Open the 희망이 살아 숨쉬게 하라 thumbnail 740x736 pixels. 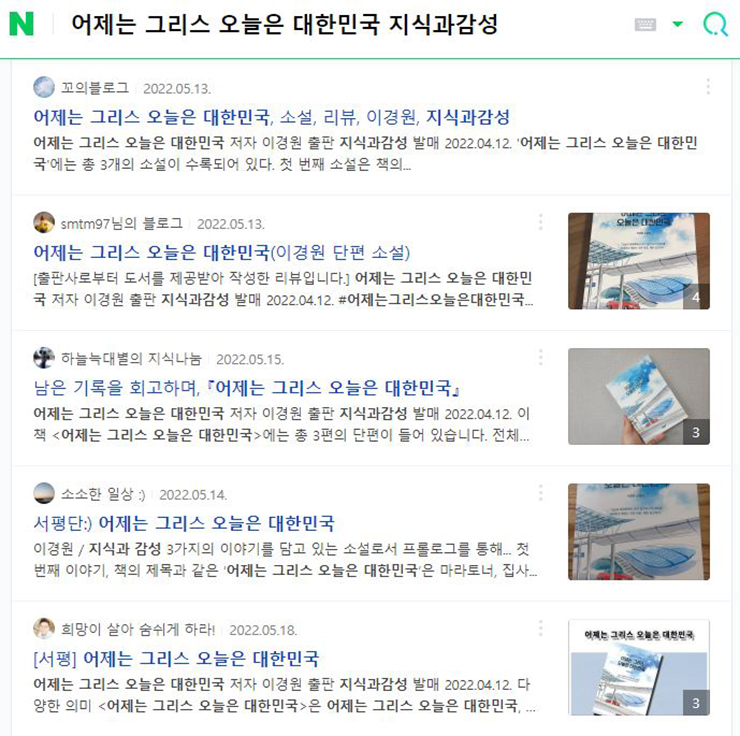(x=639, y=667)
